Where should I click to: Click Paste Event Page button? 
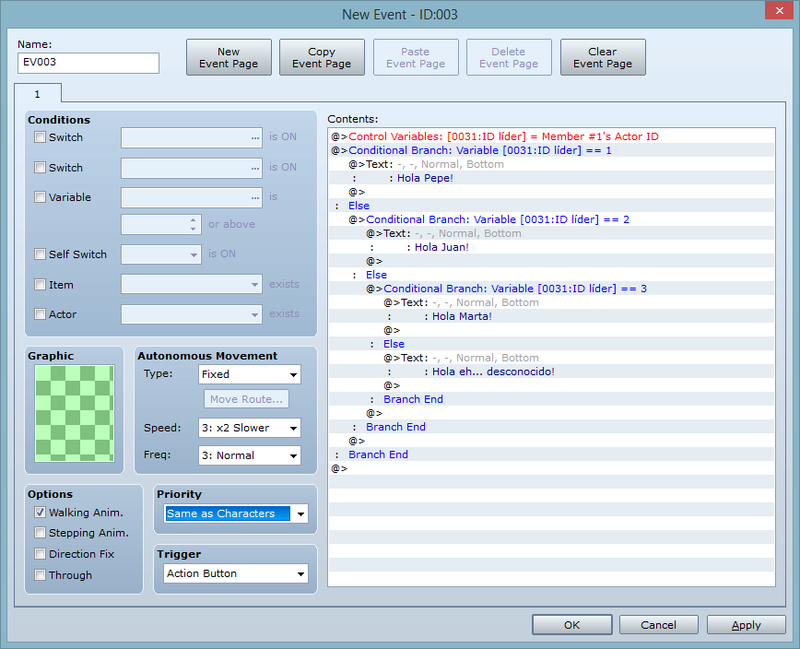click(415, 58)
